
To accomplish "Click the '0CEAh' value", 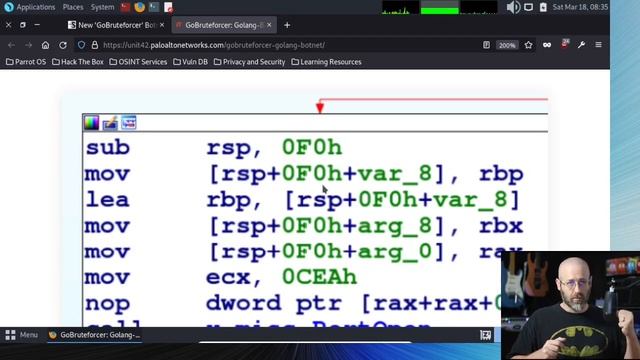I will pyautogui.click(x=319, y=278).
